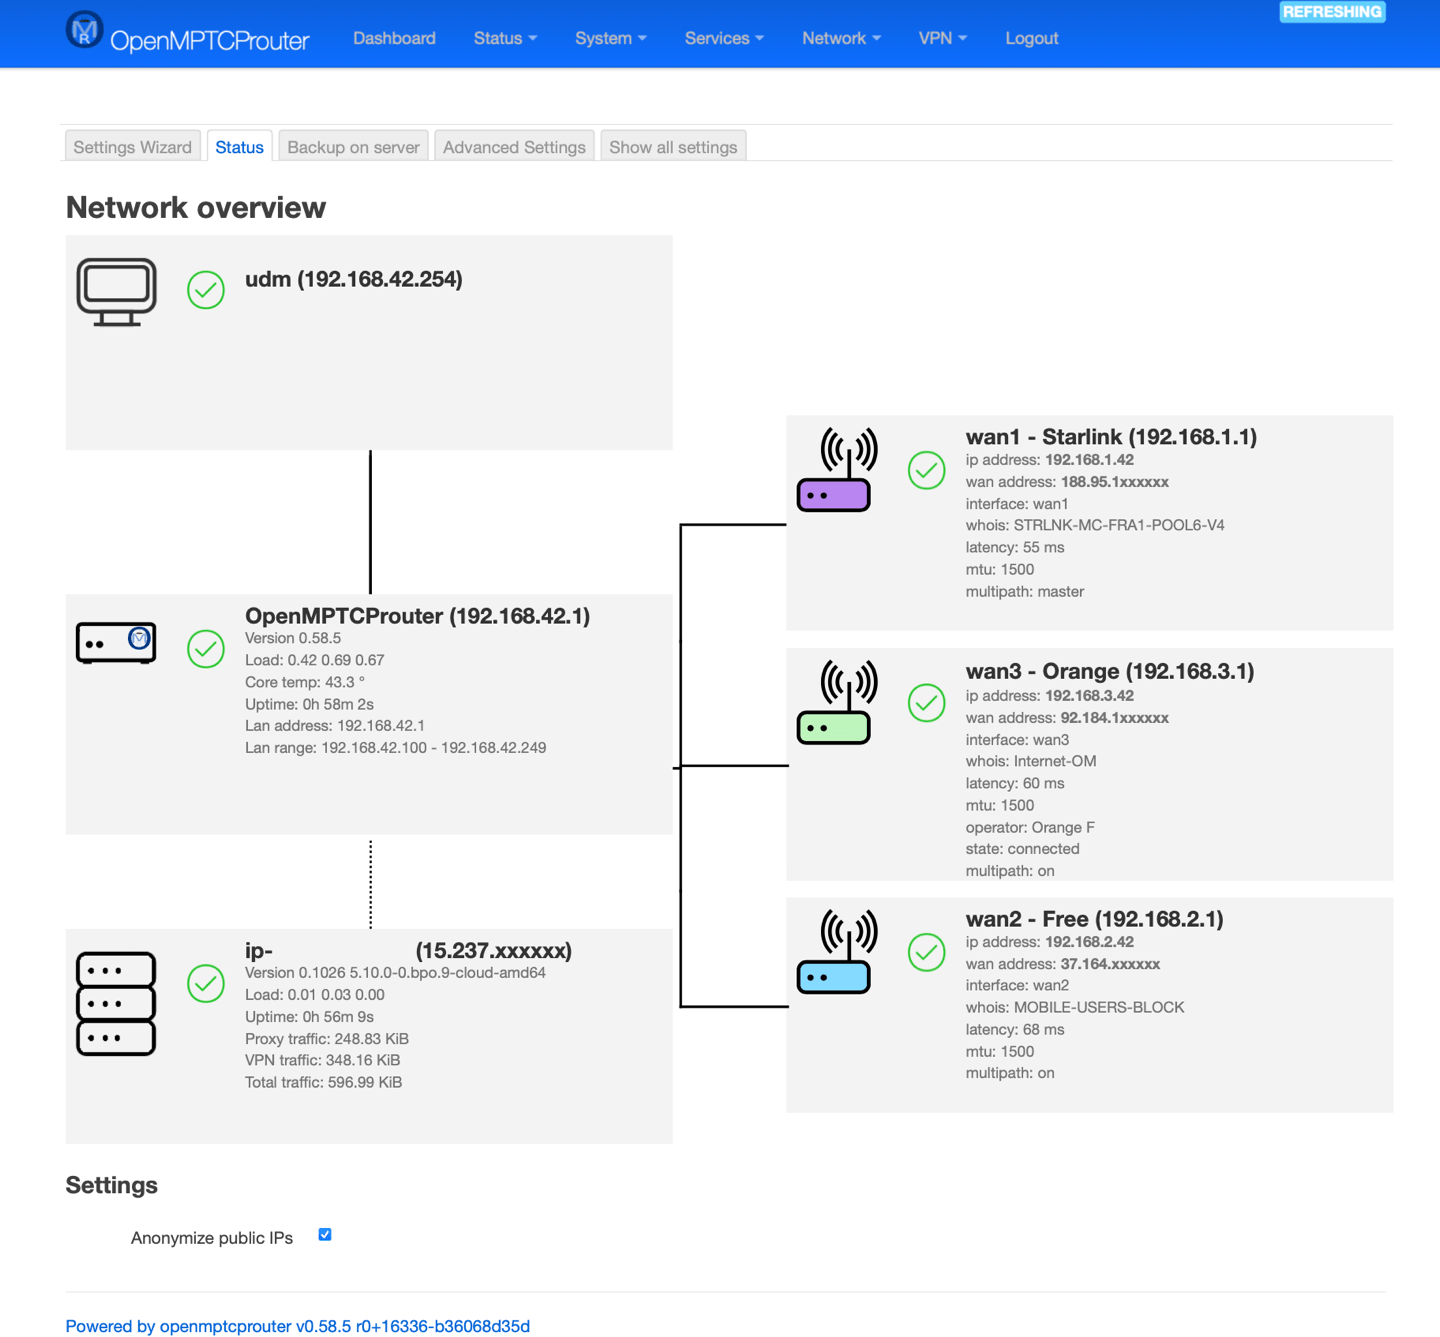Expand the Status dropdown menu
Image resolution: width=1440 pixels, height=1337 pixels.
coord(505,38)
